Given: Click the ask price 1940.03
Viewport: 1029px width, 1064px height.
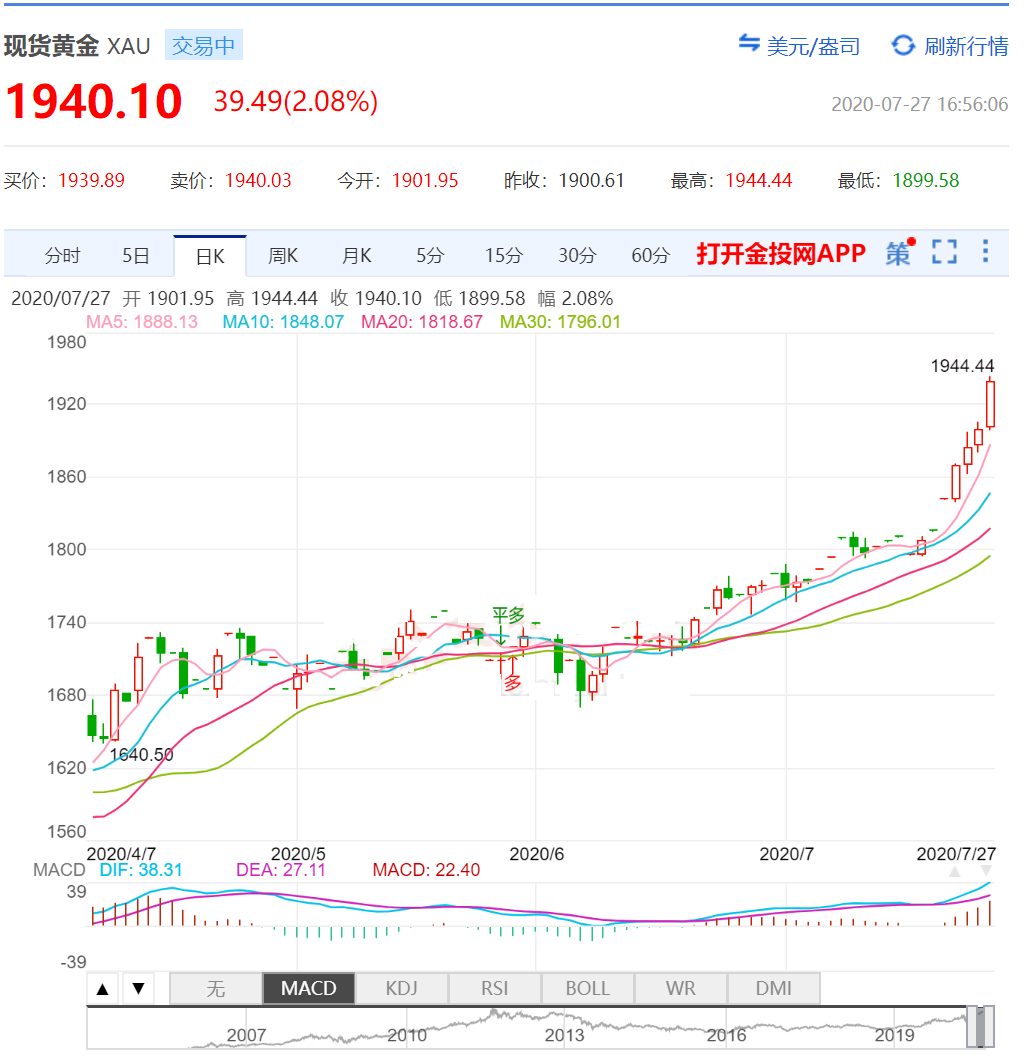Looking at the screenshot, I should point(258,180).
